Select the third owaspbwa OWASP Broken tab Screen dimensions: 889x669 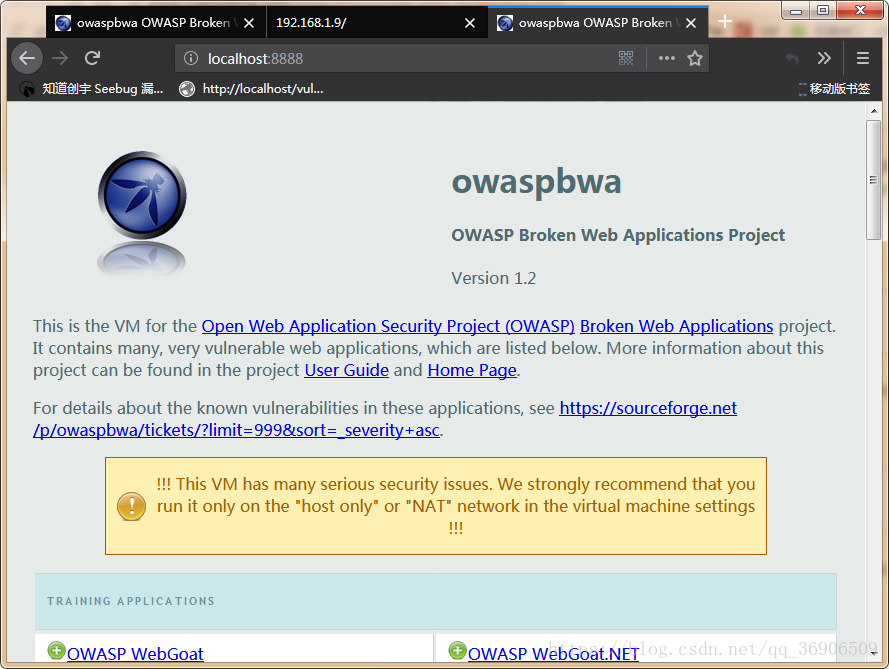tap(598, 23)
